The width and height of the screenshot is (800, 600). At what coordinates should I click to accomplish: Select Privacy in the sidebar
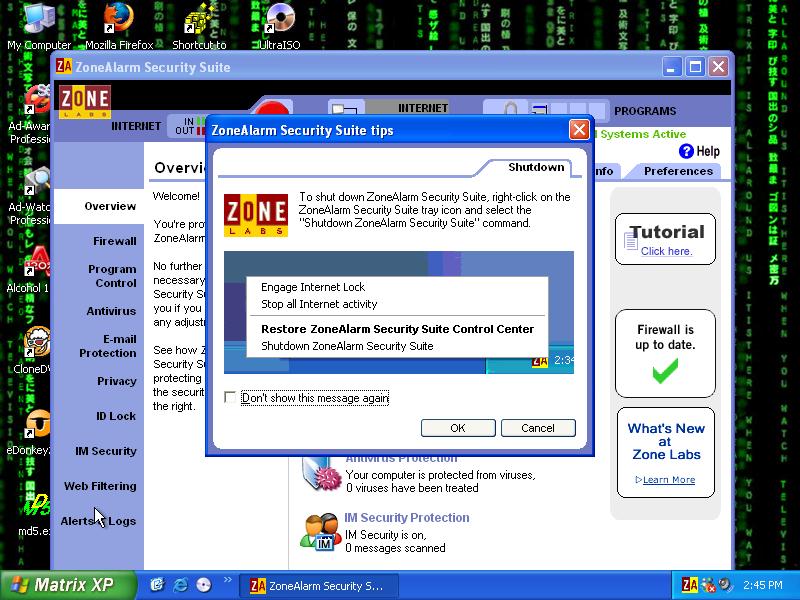[117, 381]
